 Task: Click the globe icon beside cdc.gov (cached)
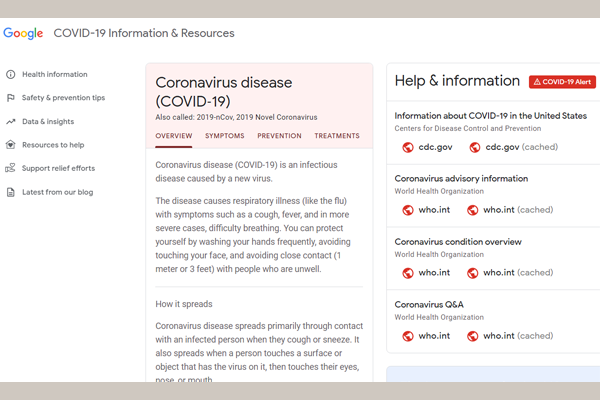475,147
